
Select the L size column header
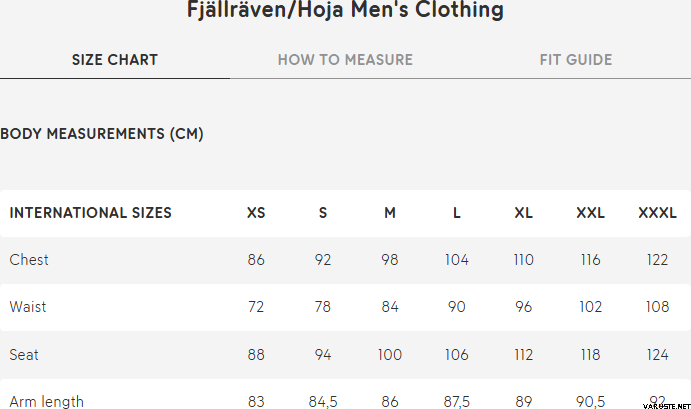(x=457, y=213)
